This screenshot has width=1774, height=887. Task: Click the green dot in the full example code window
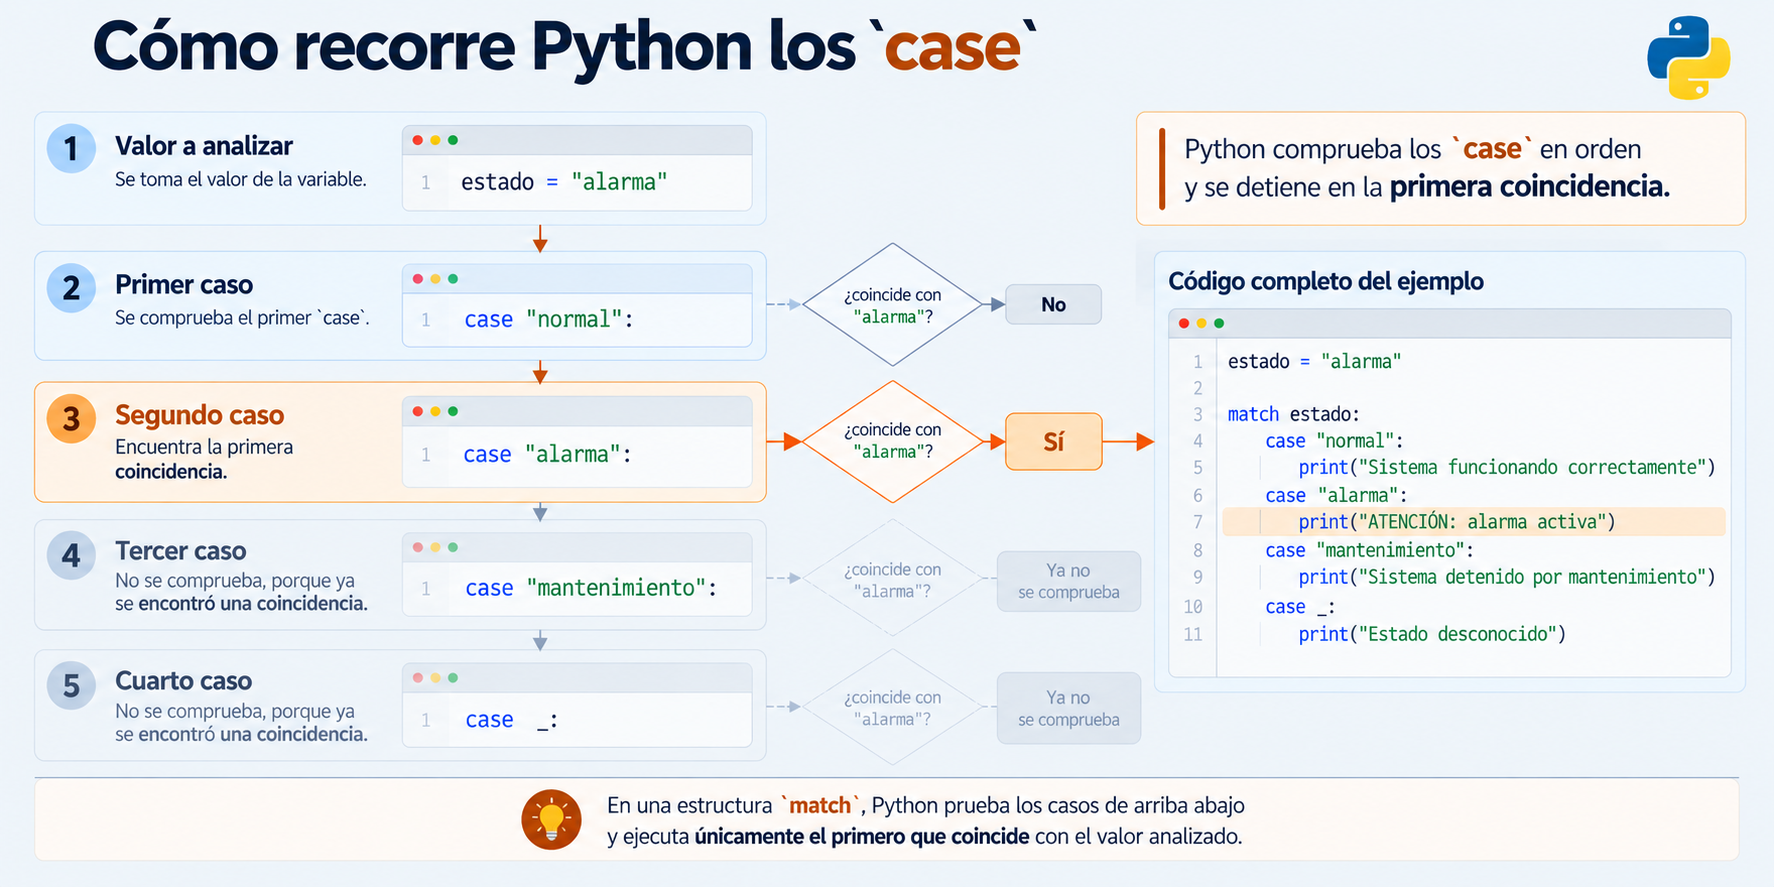pyautogui.click(x=1218, y=323)
